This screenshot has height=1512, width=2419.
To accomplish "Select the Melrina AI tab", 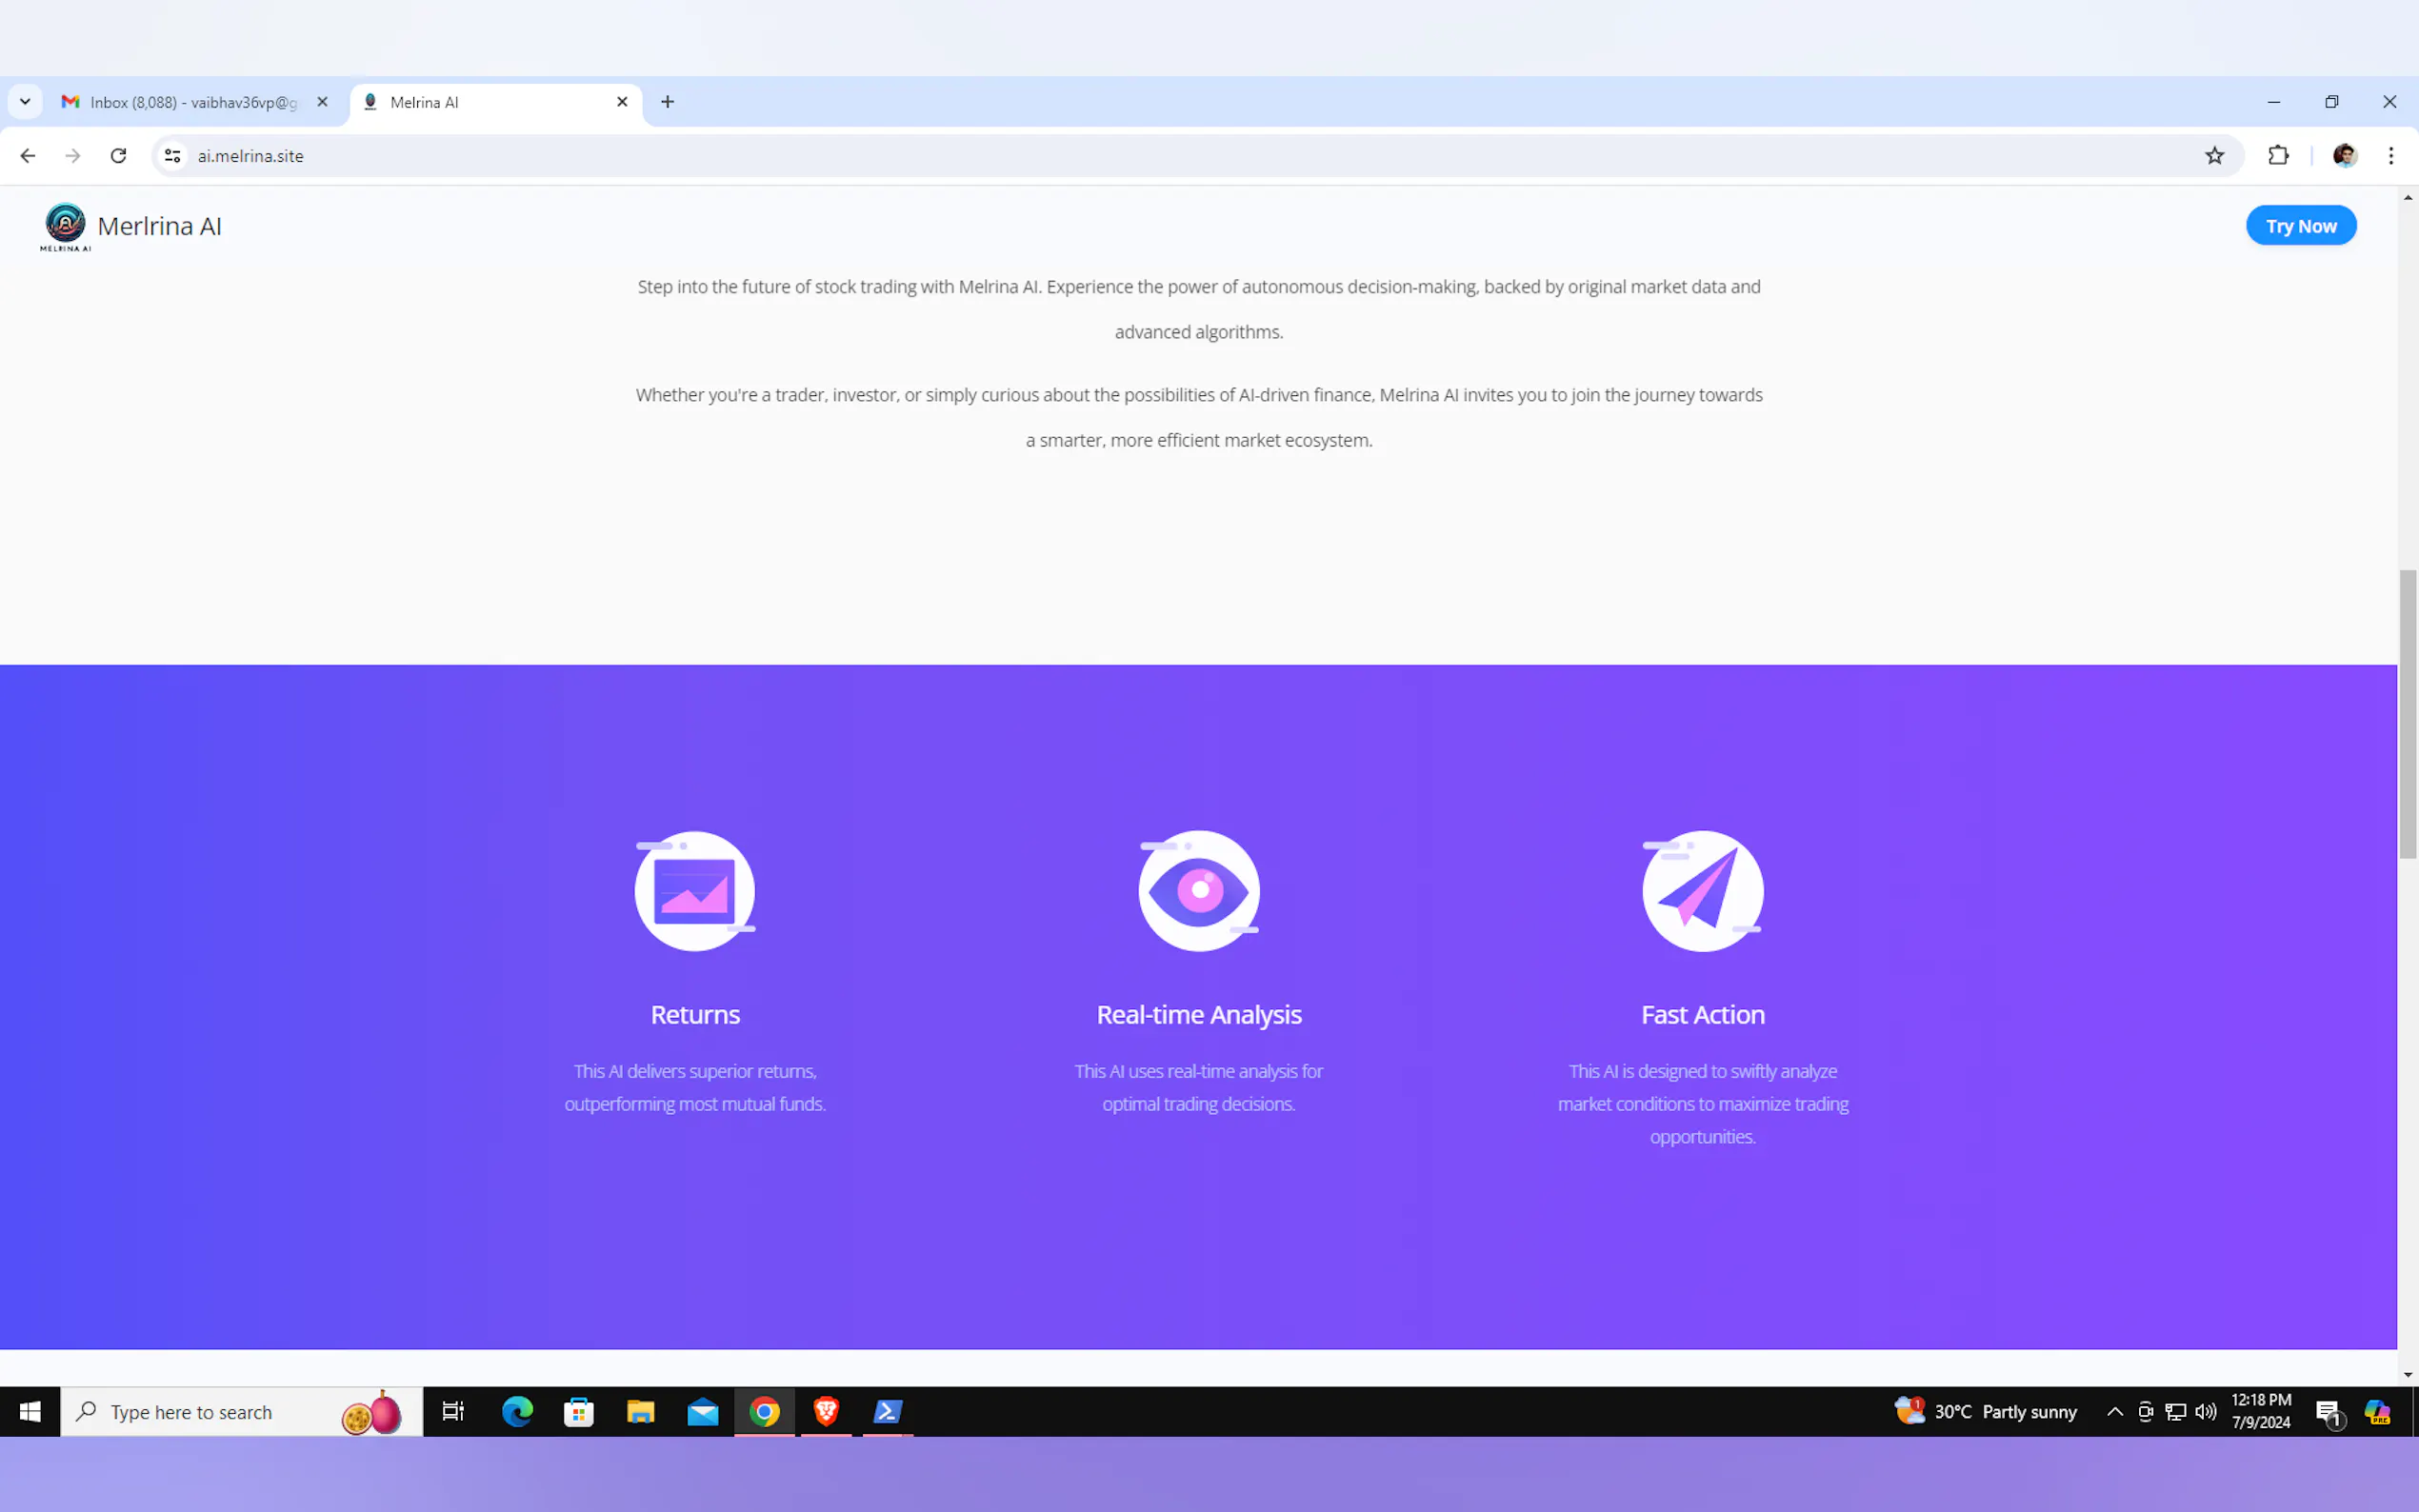I will pos(490,102).
